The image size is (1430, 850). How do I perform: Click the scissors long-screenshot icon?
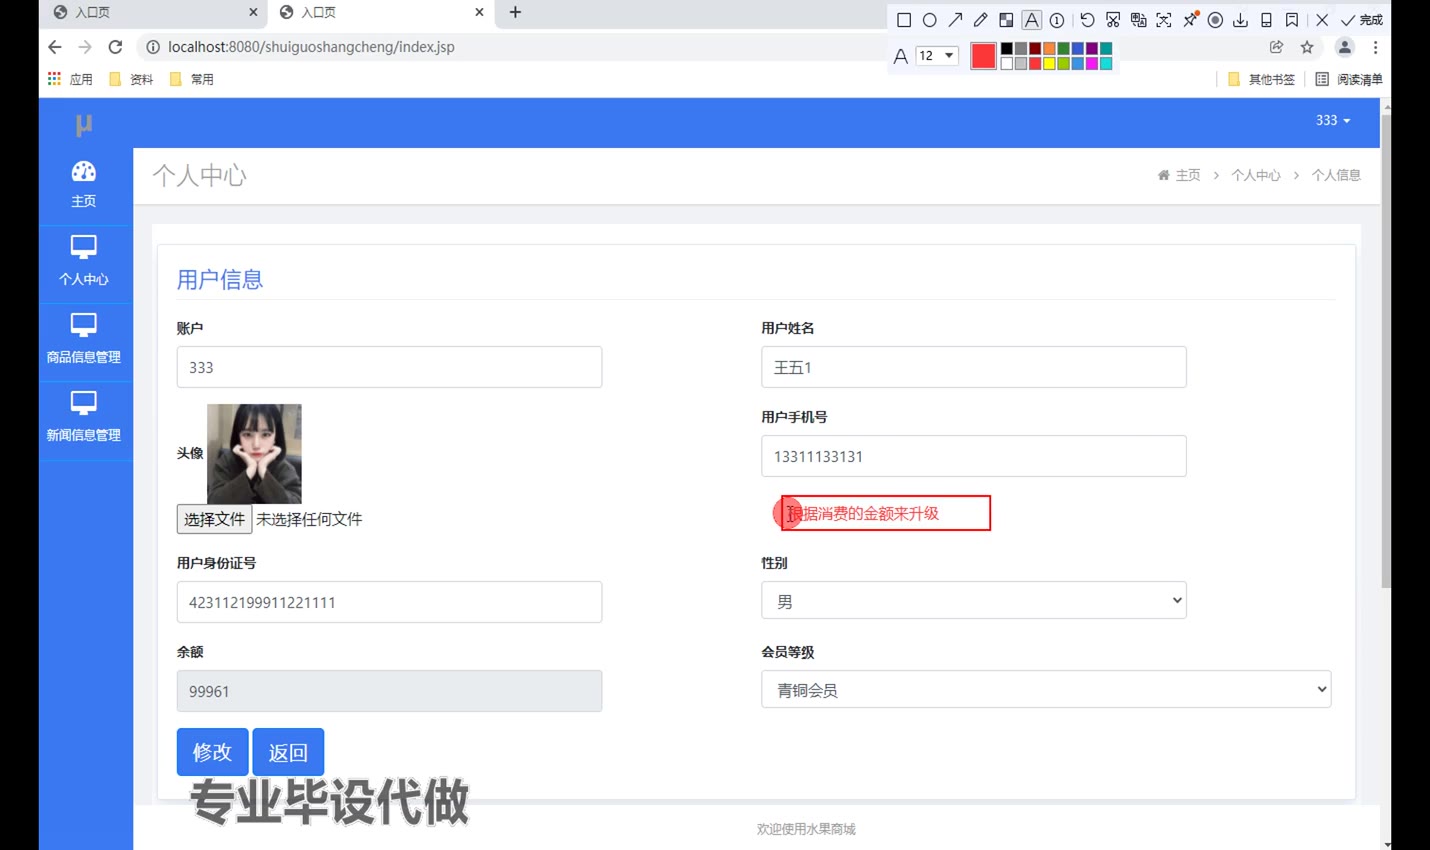point(1112,20)
